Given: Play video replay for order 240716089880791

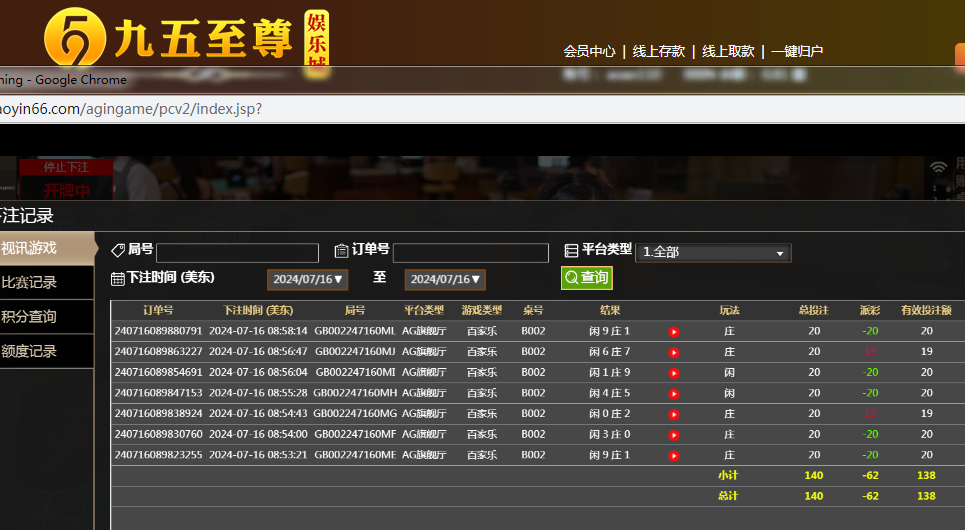Looking at the screenshot, I should click(674, 332).
